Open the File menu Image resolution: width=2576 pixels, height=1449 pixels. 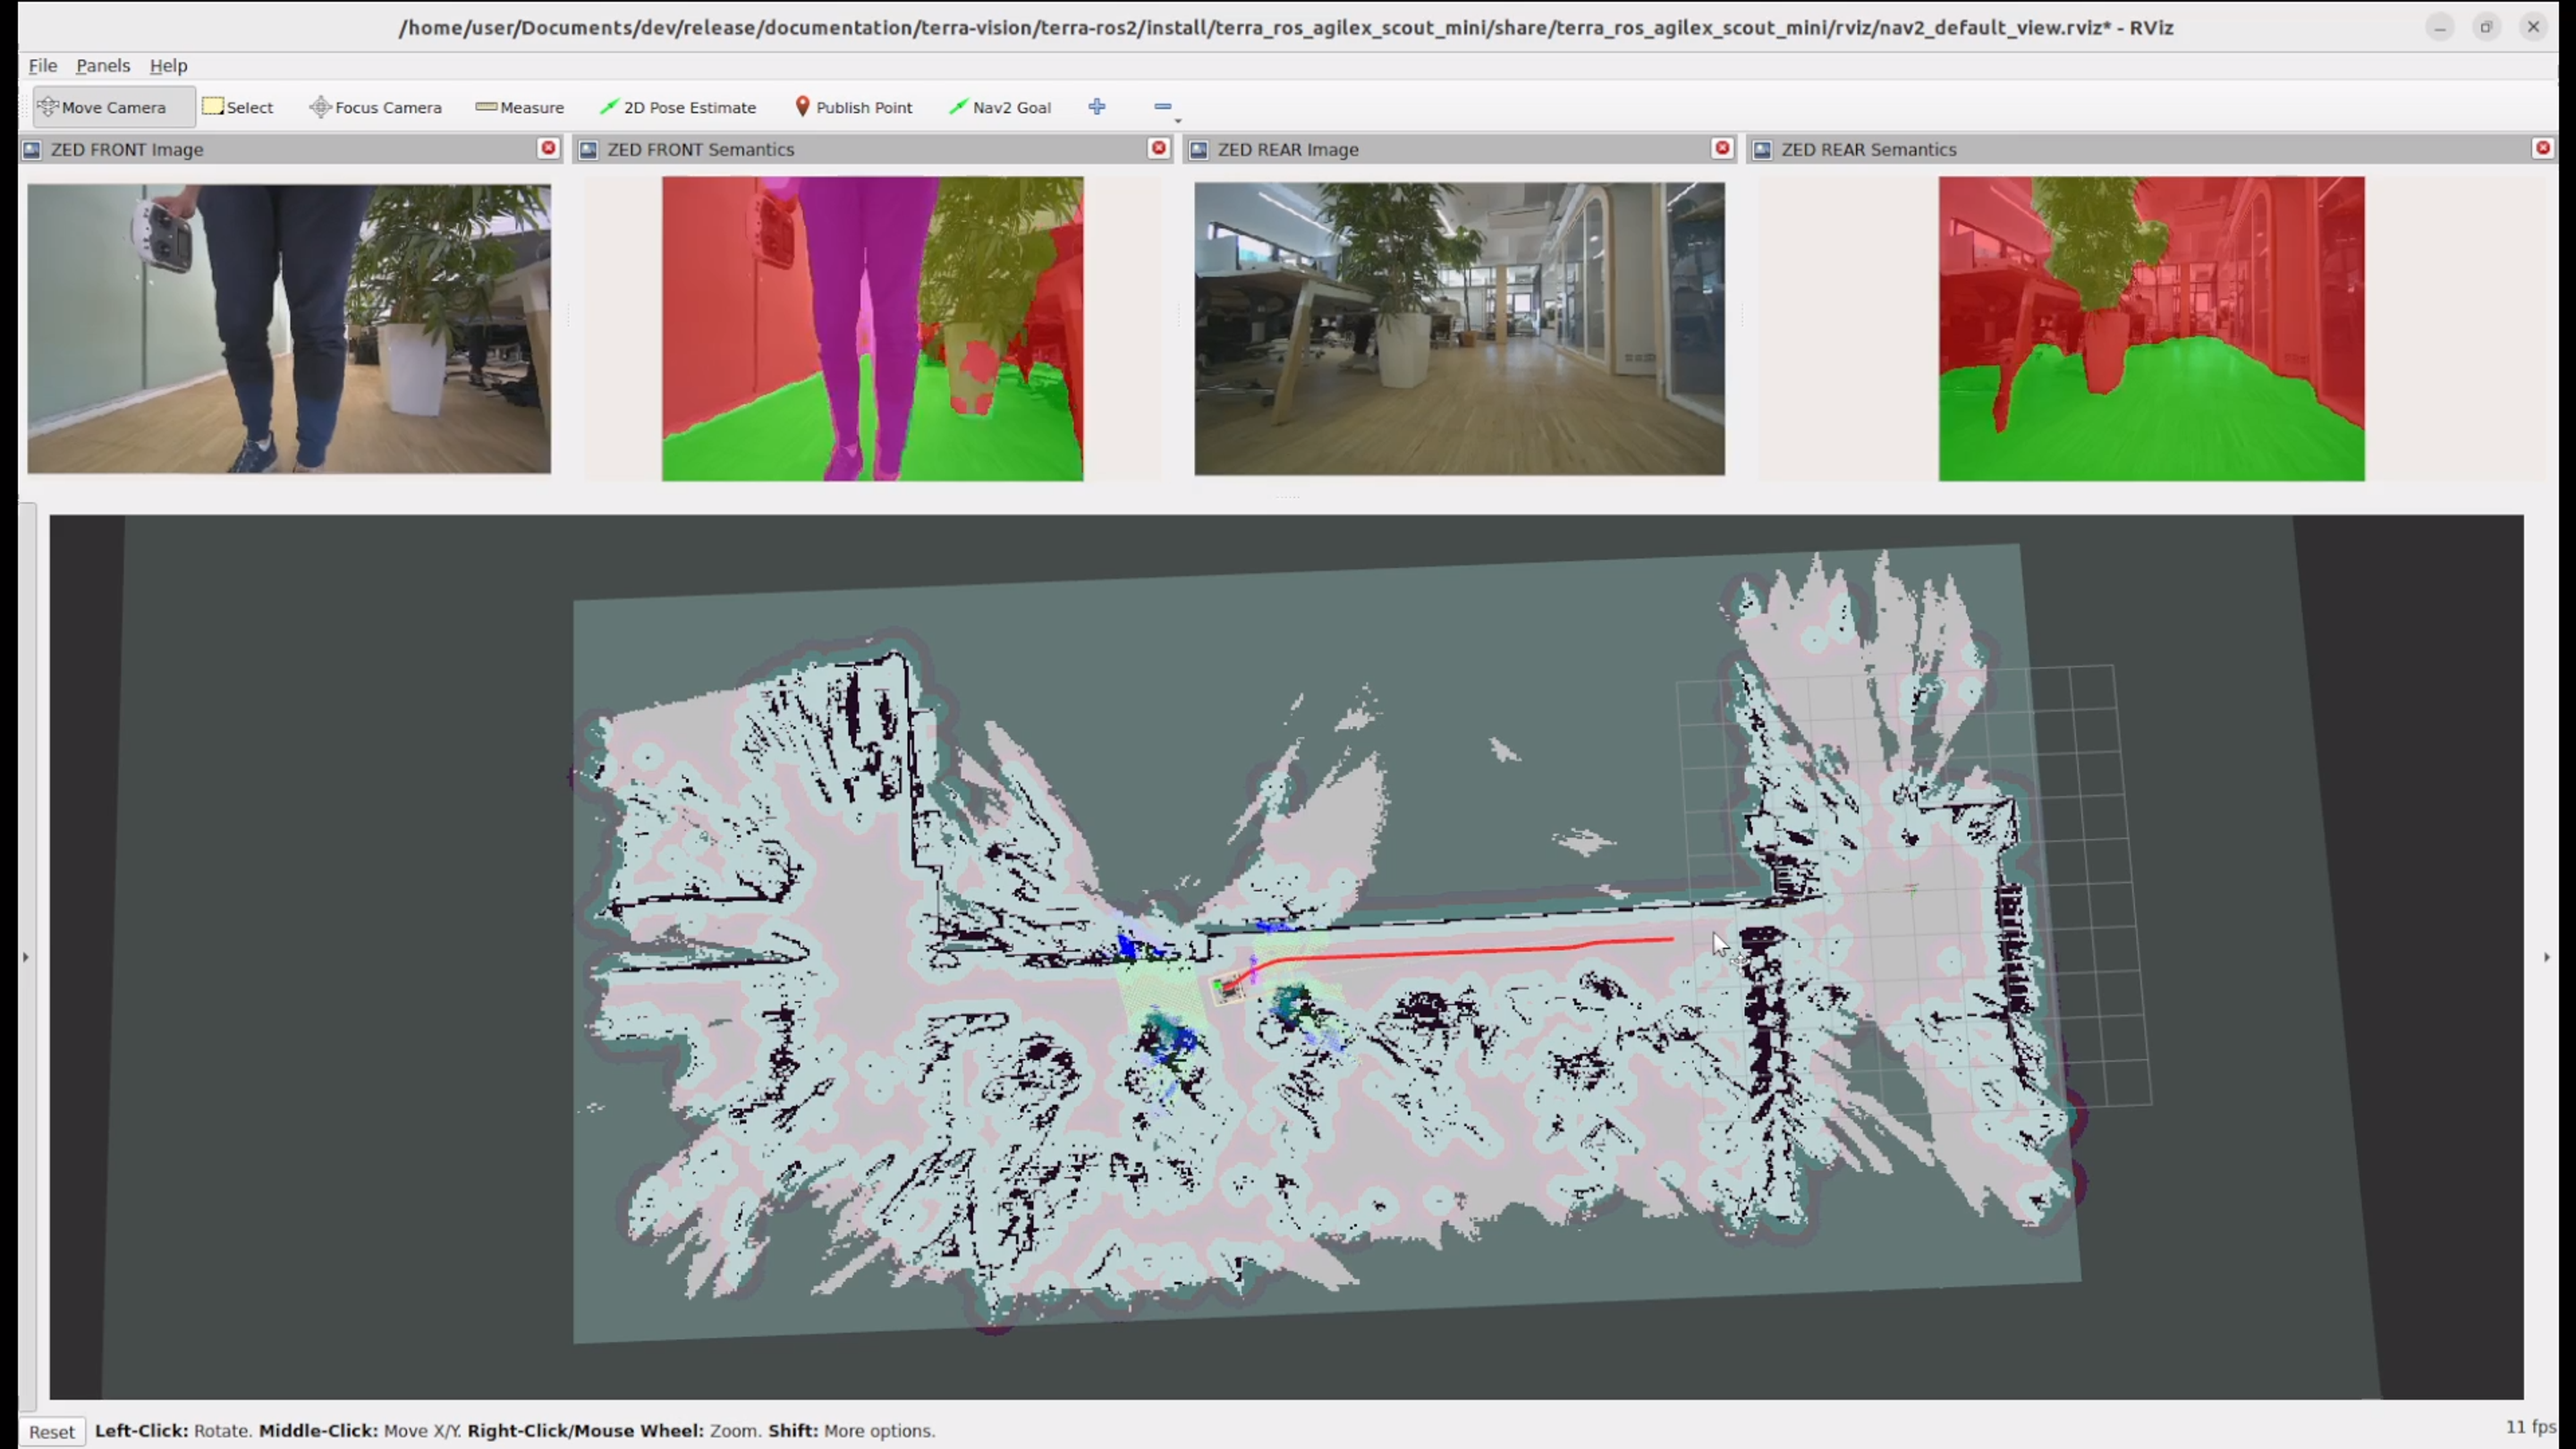[x=42, y=65]
